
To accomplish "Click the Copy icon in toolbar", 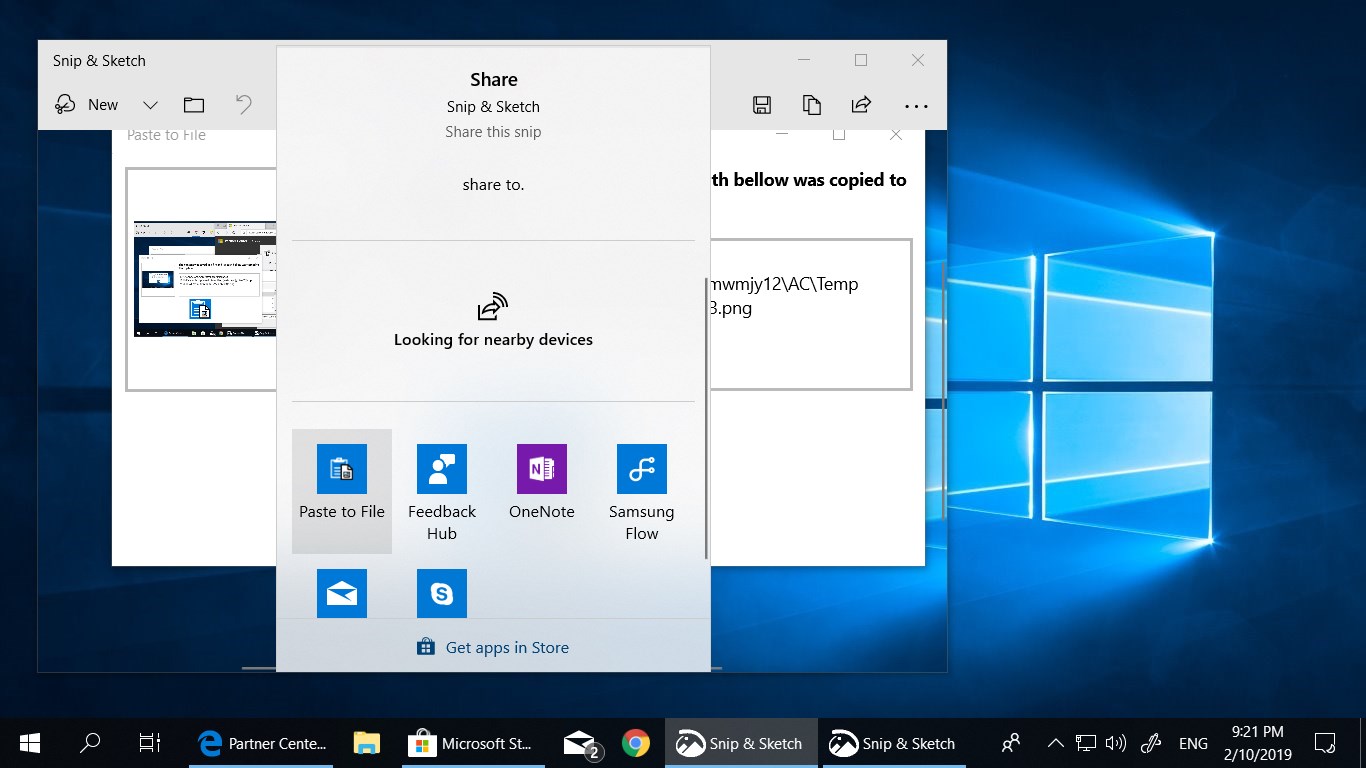I will 812,105.
